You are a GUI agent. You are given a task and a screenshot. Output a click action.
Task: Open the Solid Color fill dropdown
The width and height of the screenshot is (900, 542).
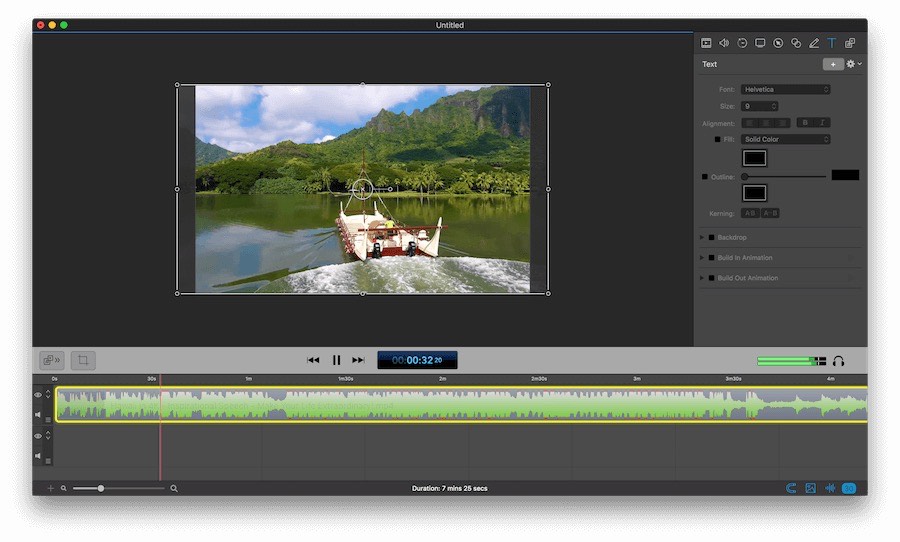[x=785, y=140]
